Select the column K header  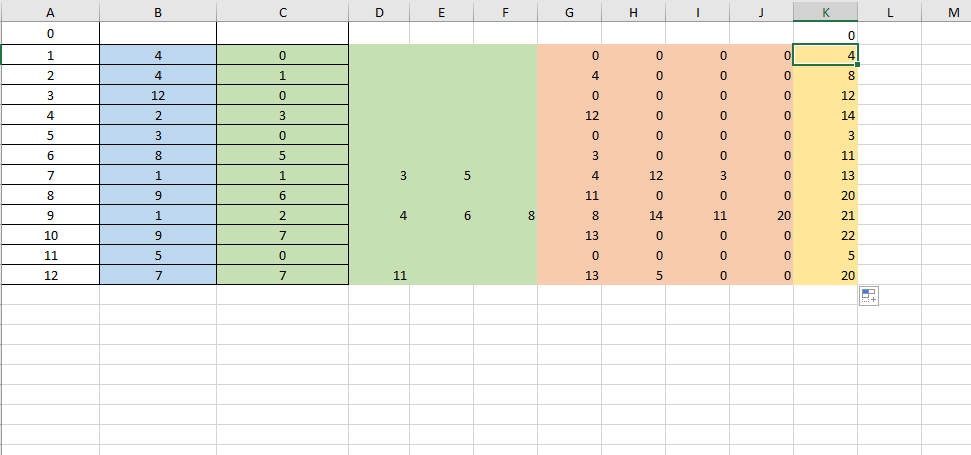(825, 11)
